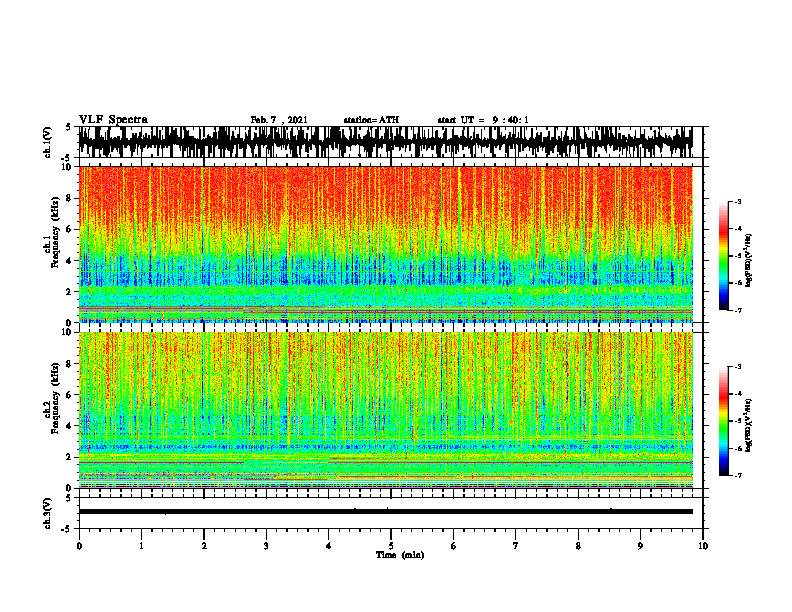Click time axis tick label '1'
Viewport: 792px width, 612px height.
[x=141, y=546]
